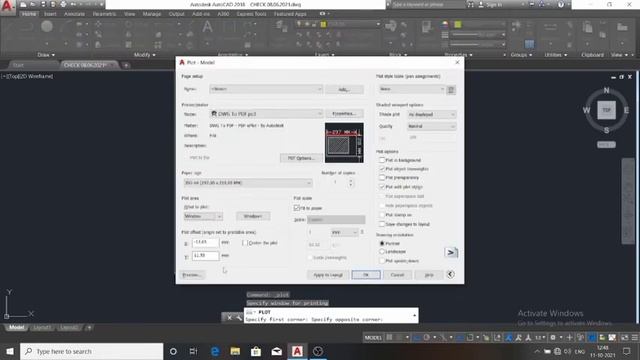
Task: Open the plot Scale custom dropdown
Action: [336, 220]
